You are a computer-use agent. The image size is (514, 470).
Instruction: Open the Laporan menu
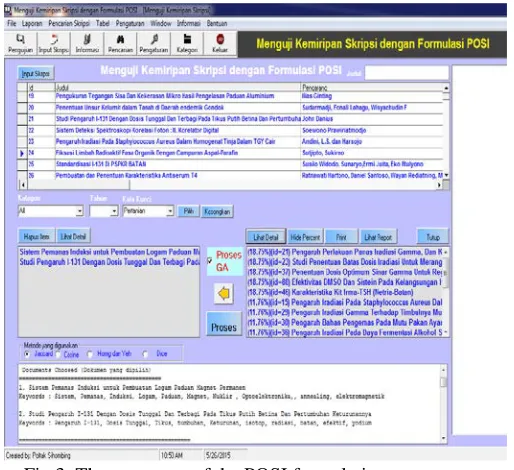point(32,23)
